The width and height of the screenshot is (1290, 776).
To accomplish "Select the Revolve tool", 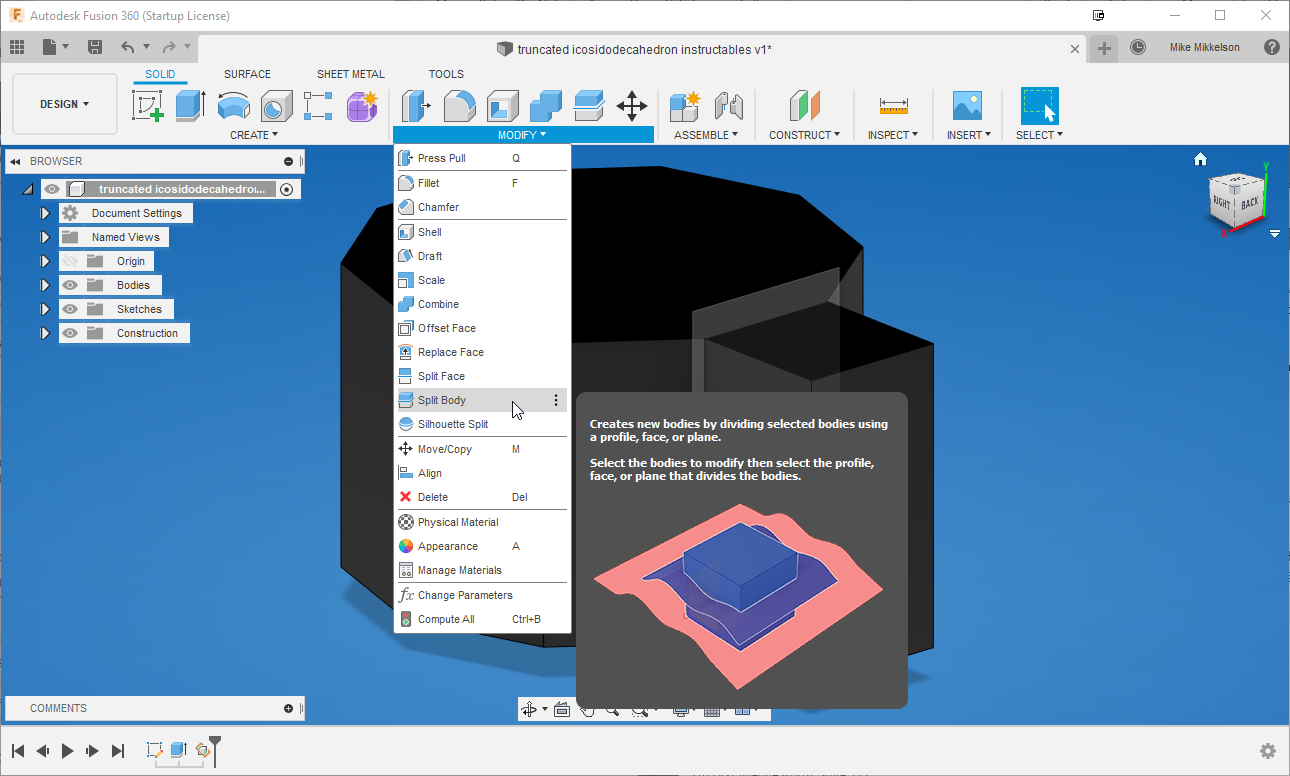I will [x=234, y=106].
